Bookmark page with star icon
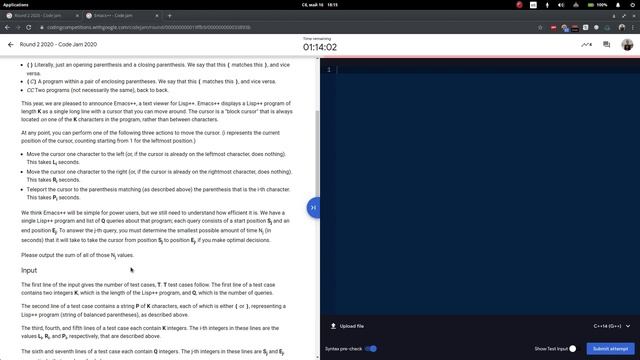The height and width of the screenshot is (360, 640). click(x=540, y=27)
